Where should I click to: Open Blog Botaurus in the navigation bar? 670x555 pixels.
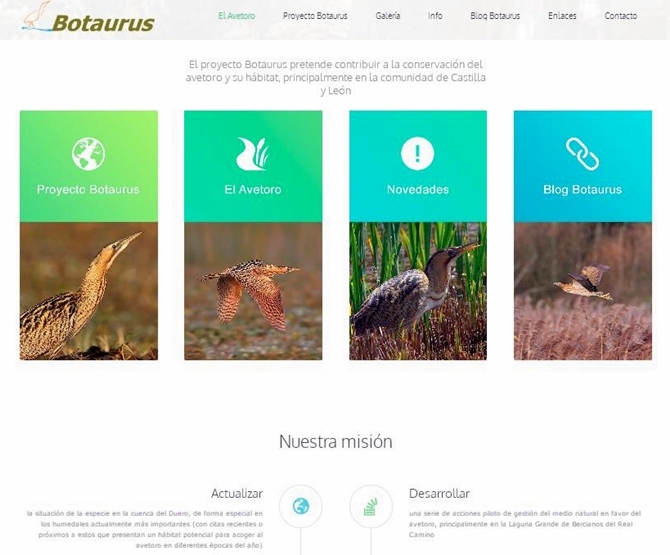pos(495,16)
